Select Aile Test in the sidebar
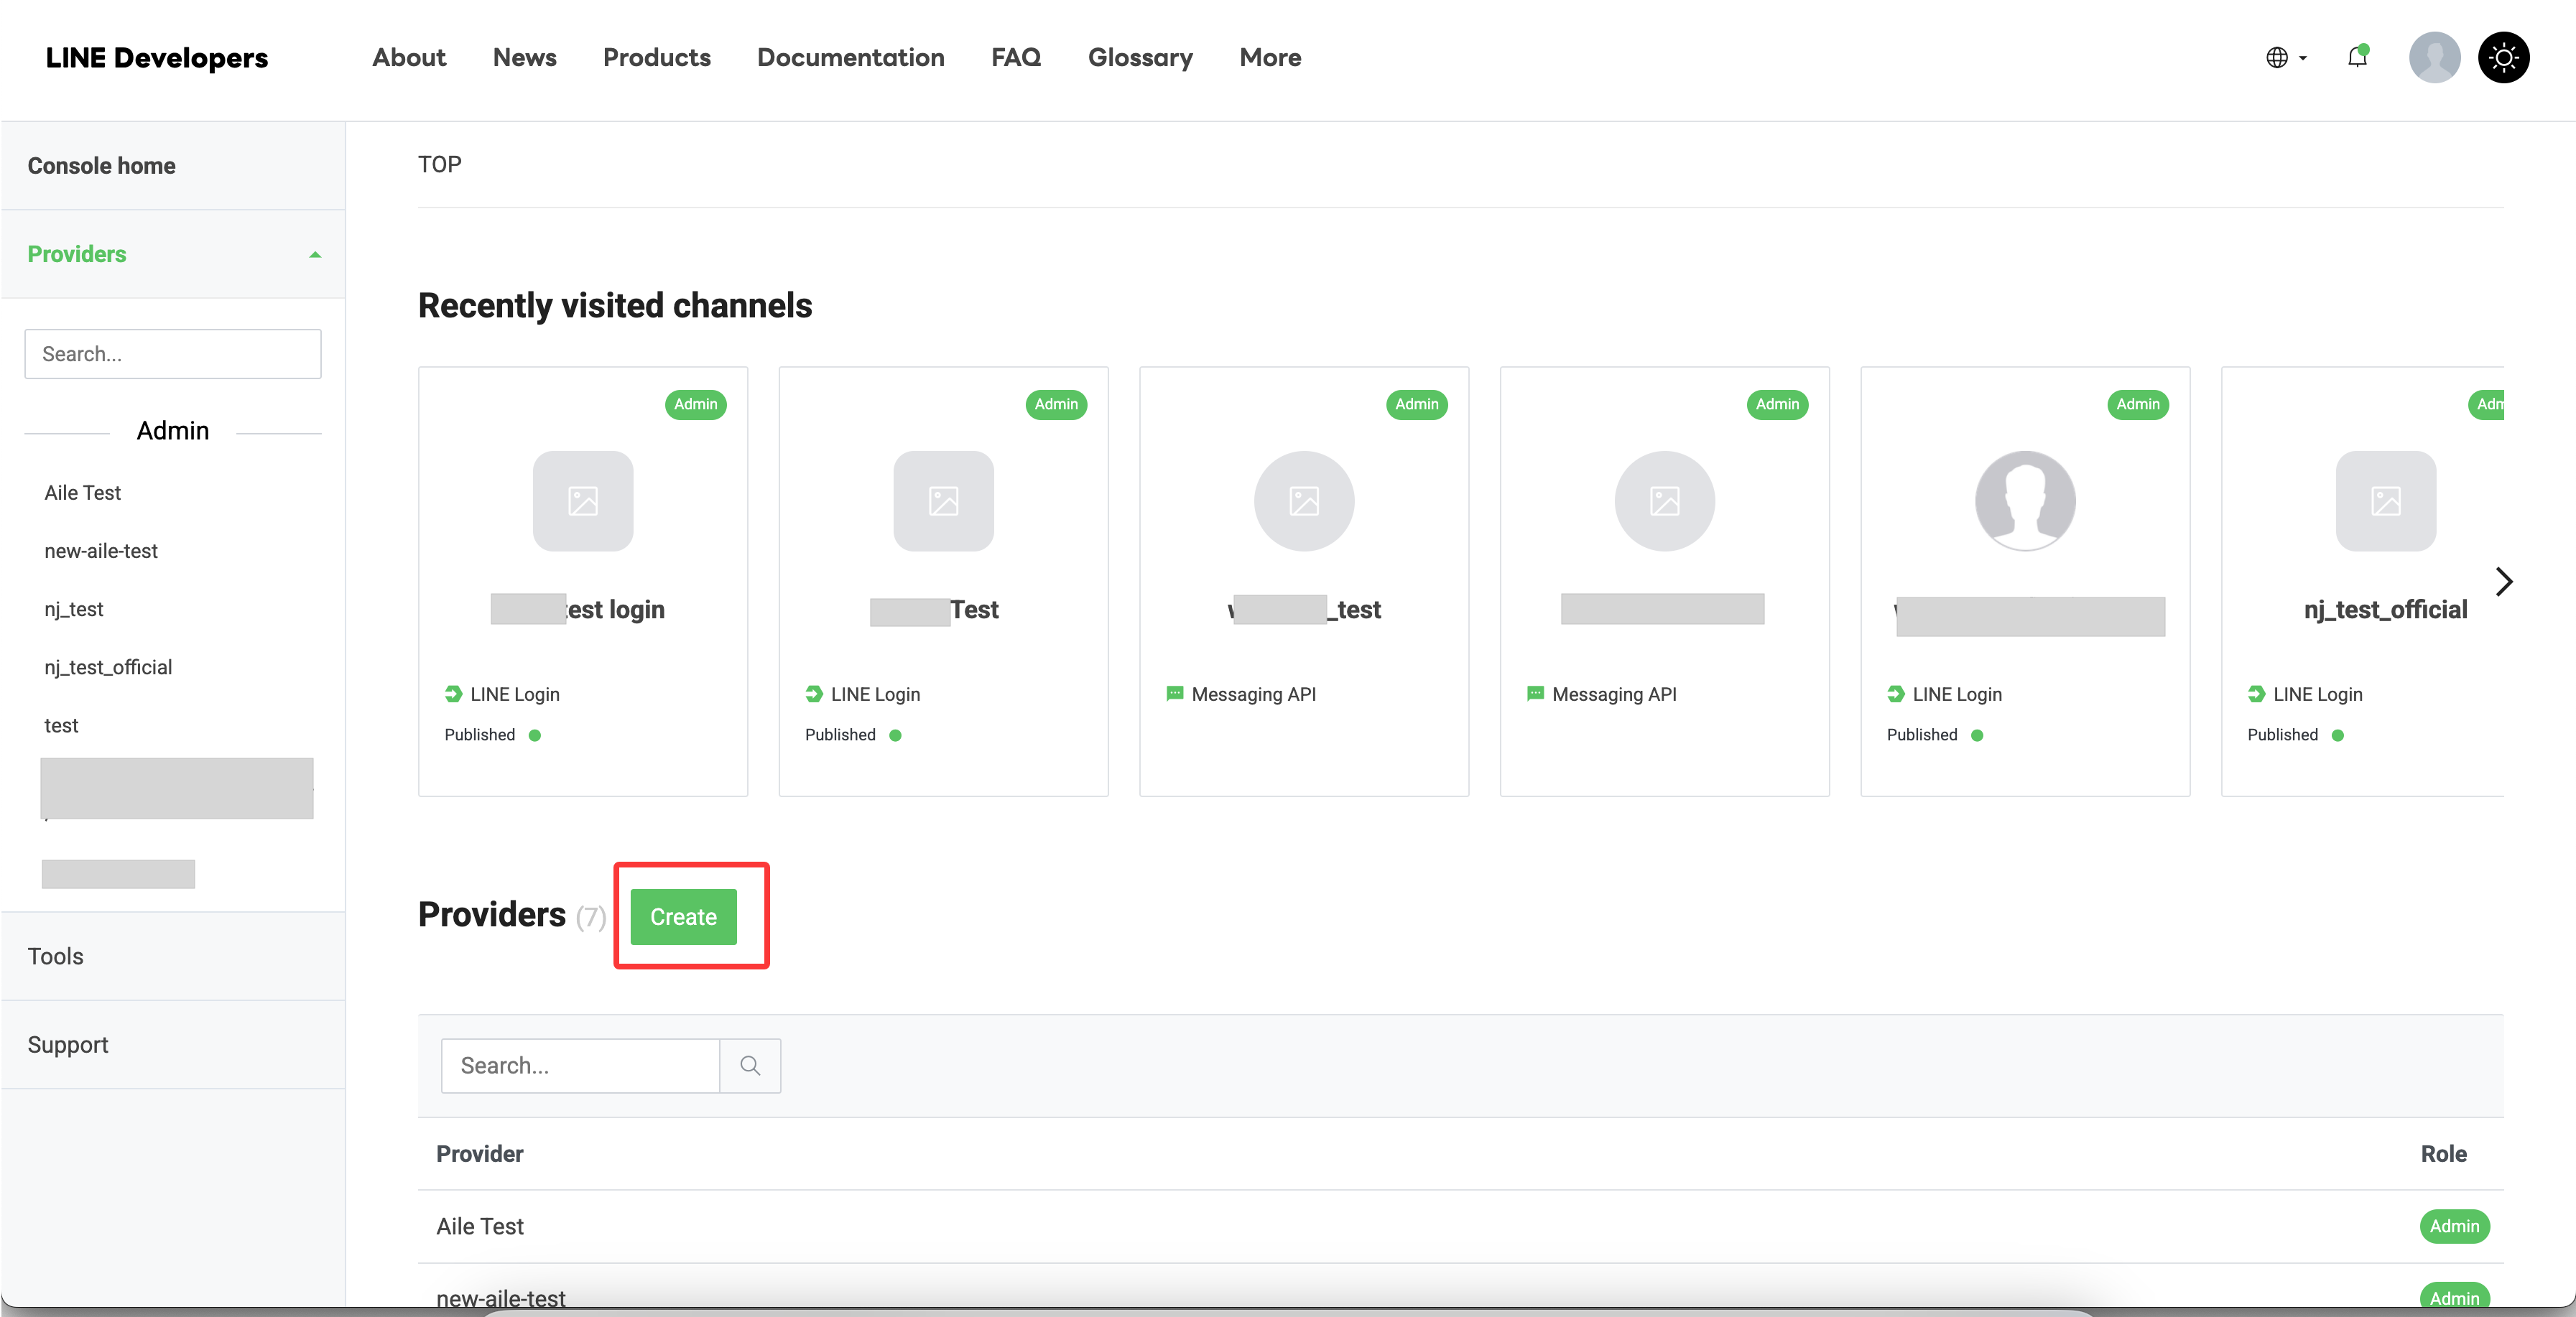2576x1317 pixels. coord(83,493)
